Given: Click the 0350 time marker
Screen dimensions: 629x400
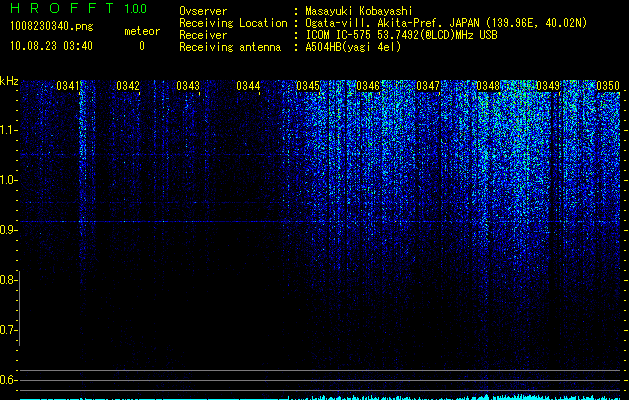Looking at the screenshot, I should coord(608,86).
